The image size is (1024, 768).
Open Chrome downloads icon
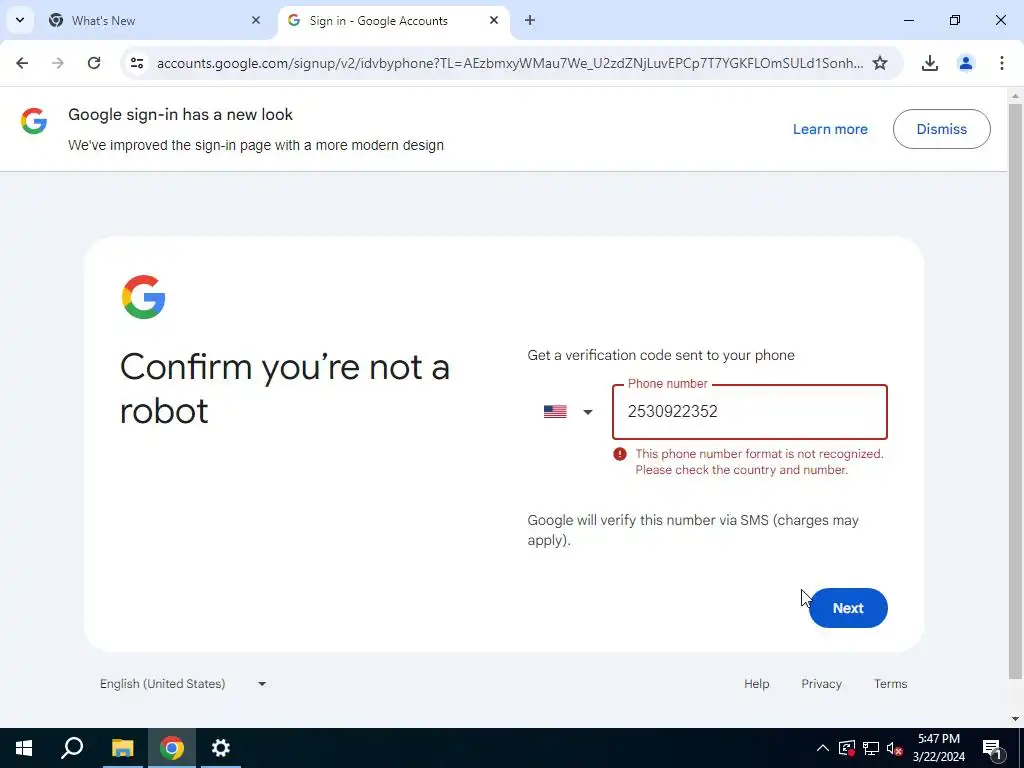pos(929,63)
